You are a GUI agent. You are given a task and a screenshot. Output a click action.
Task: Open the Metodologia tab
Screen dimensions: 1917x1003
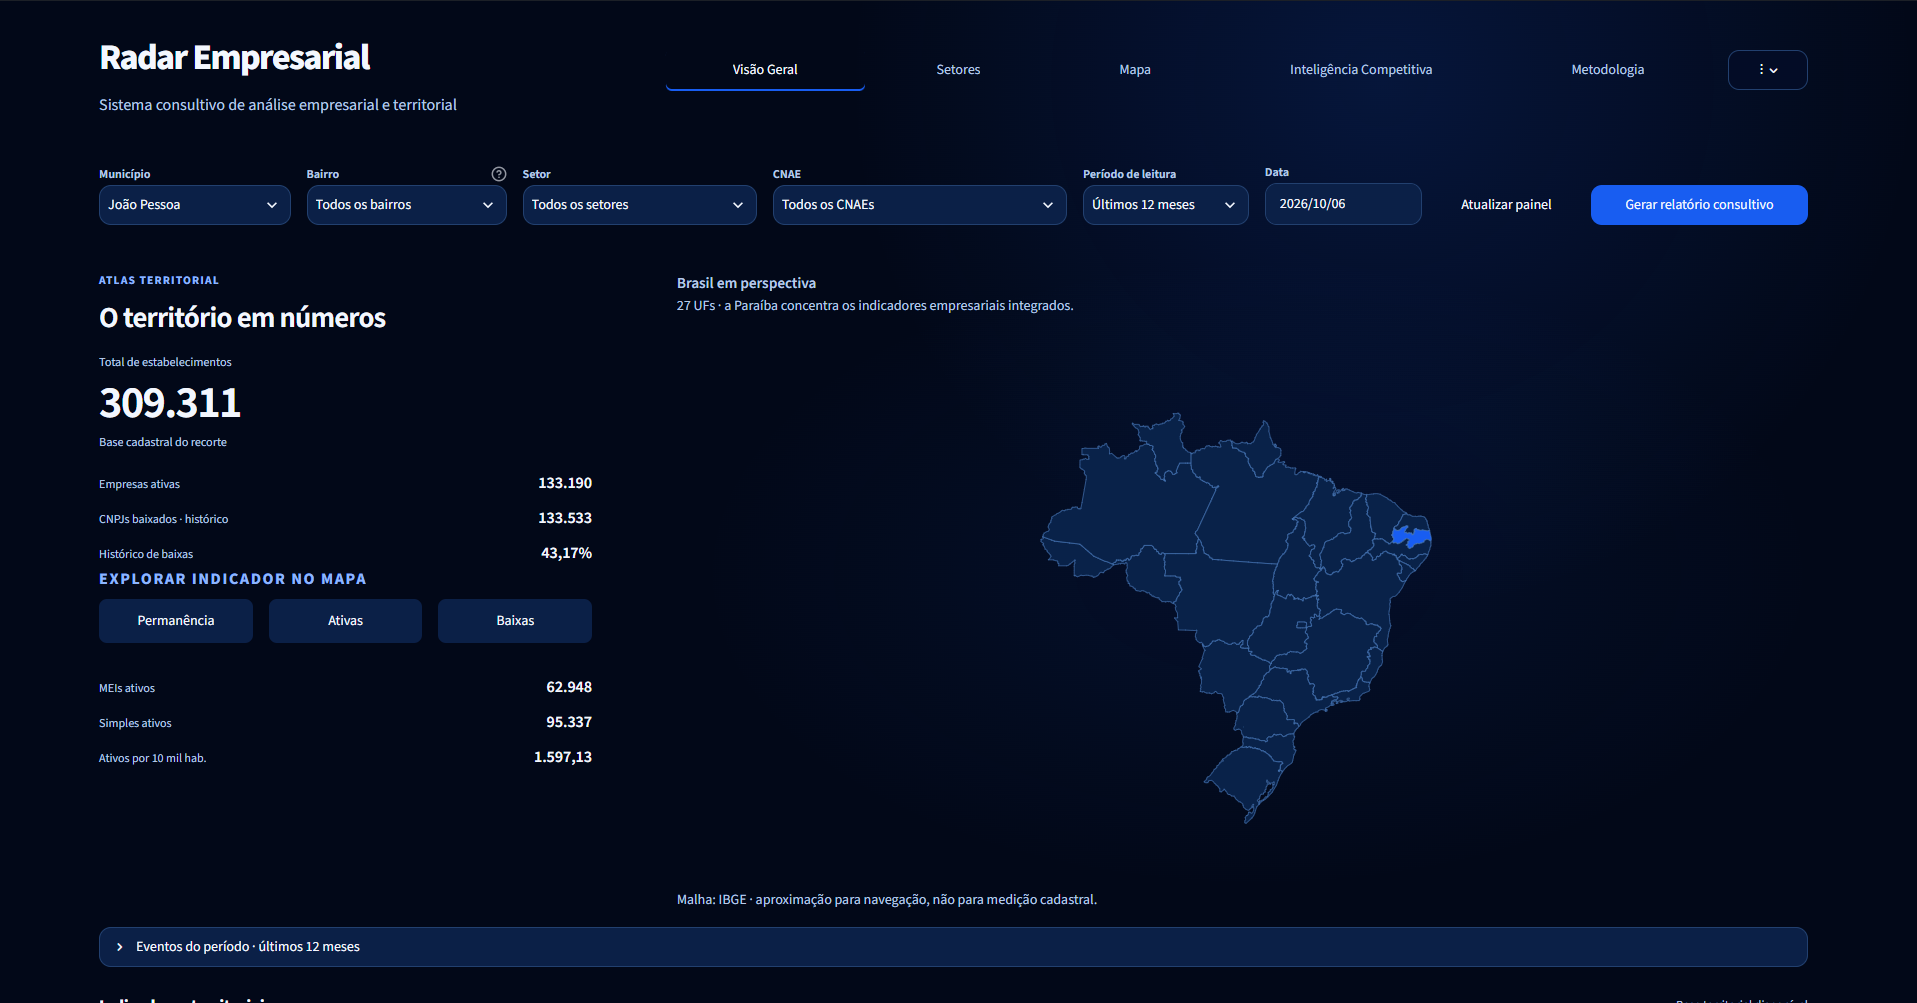click(x=1607, y=70)
